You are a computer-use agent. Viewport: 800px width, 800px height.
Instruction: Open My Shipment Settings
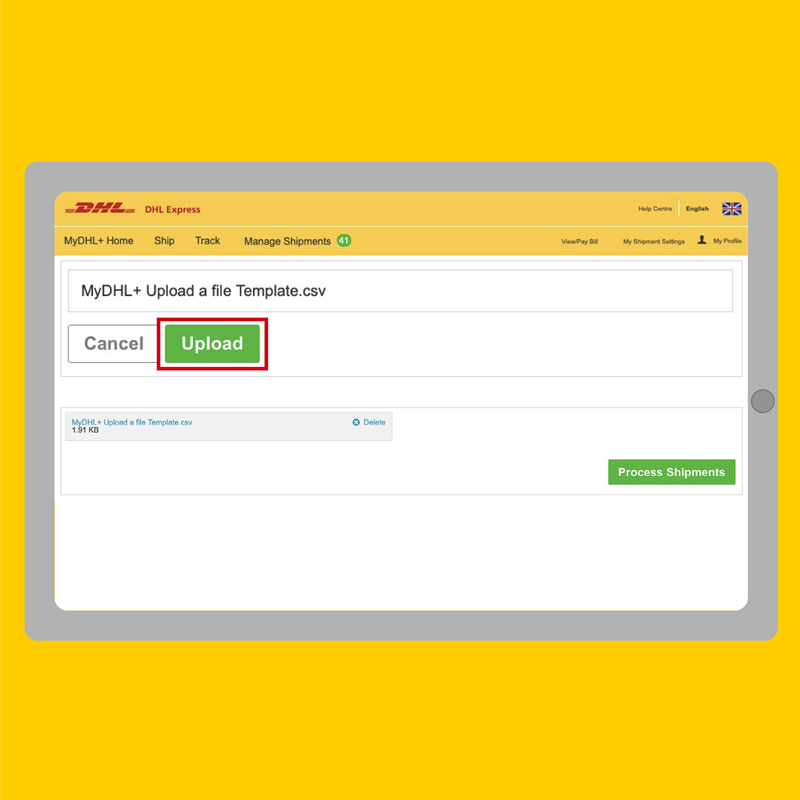pyautogui.click(x=654, y=242)
